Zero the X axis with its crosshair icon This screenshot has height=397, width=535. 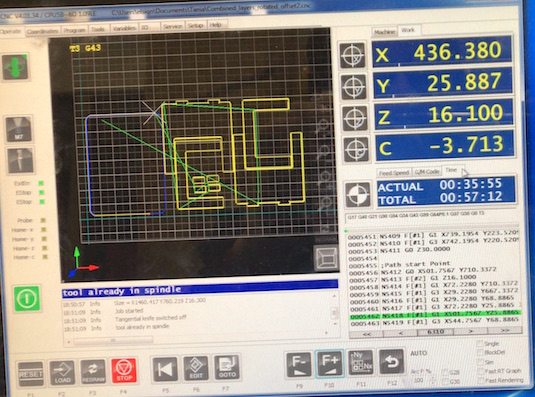pyautogui.click(x=352, y=55)
